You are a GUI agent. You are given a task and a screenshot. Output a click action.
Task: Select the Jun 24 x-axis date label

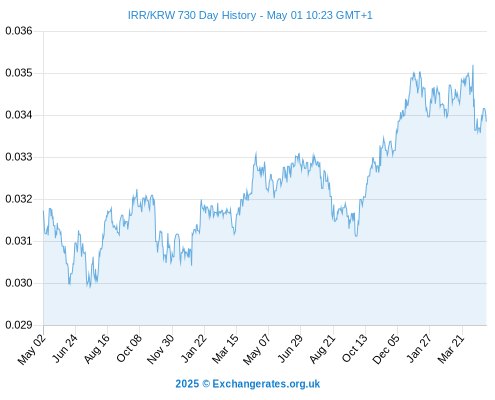point(65,348)
